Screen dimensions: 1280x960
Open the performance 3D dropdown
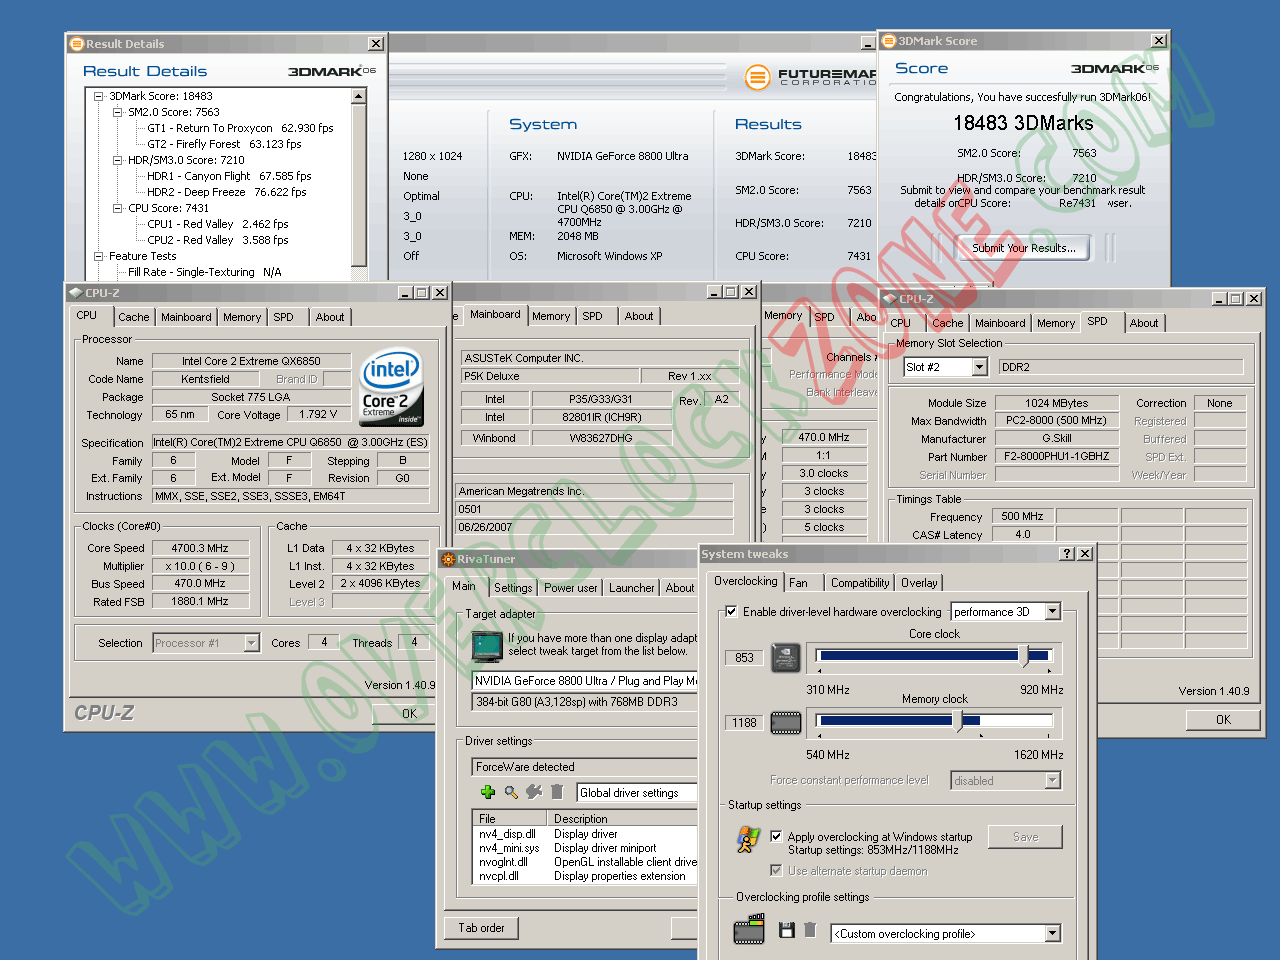[1053, 611]
